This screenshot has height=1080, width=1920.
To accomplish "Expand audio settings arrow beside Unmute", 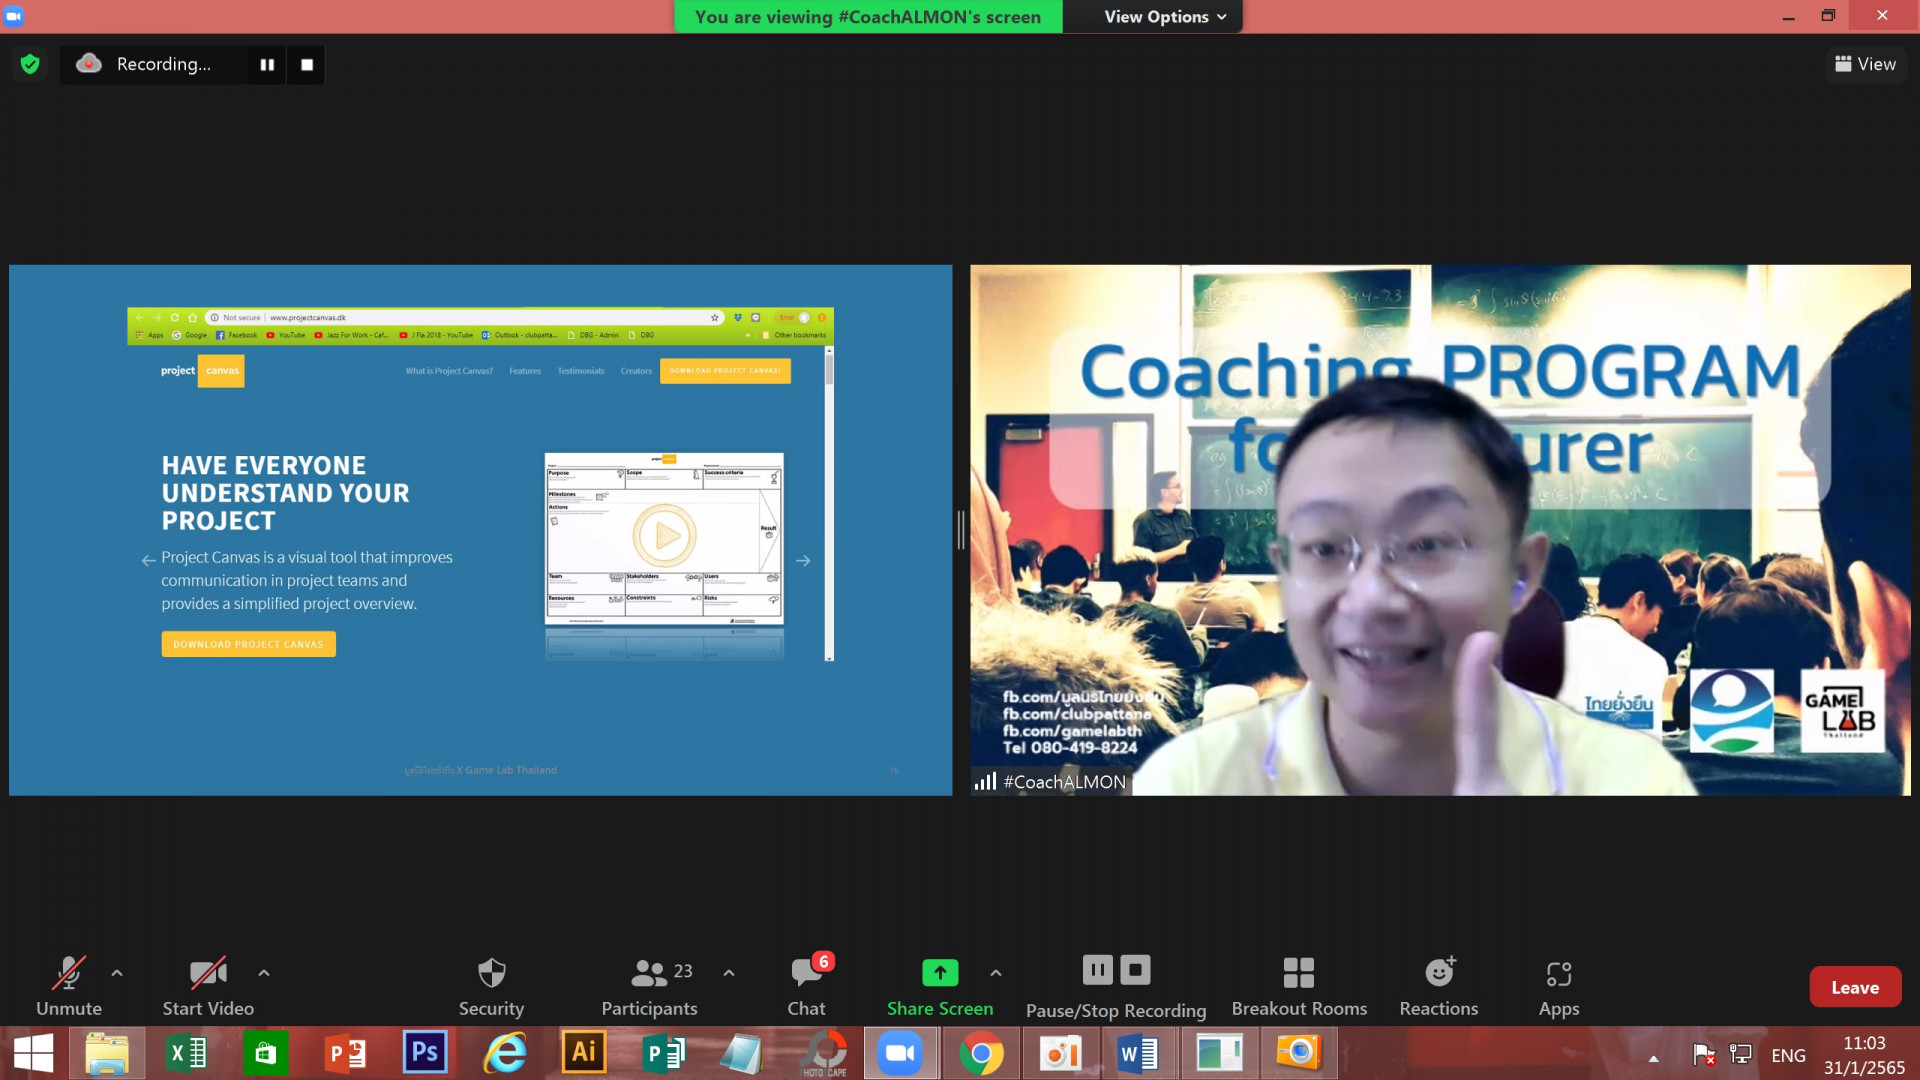I will pyautogui.click(x=117, y=972).
